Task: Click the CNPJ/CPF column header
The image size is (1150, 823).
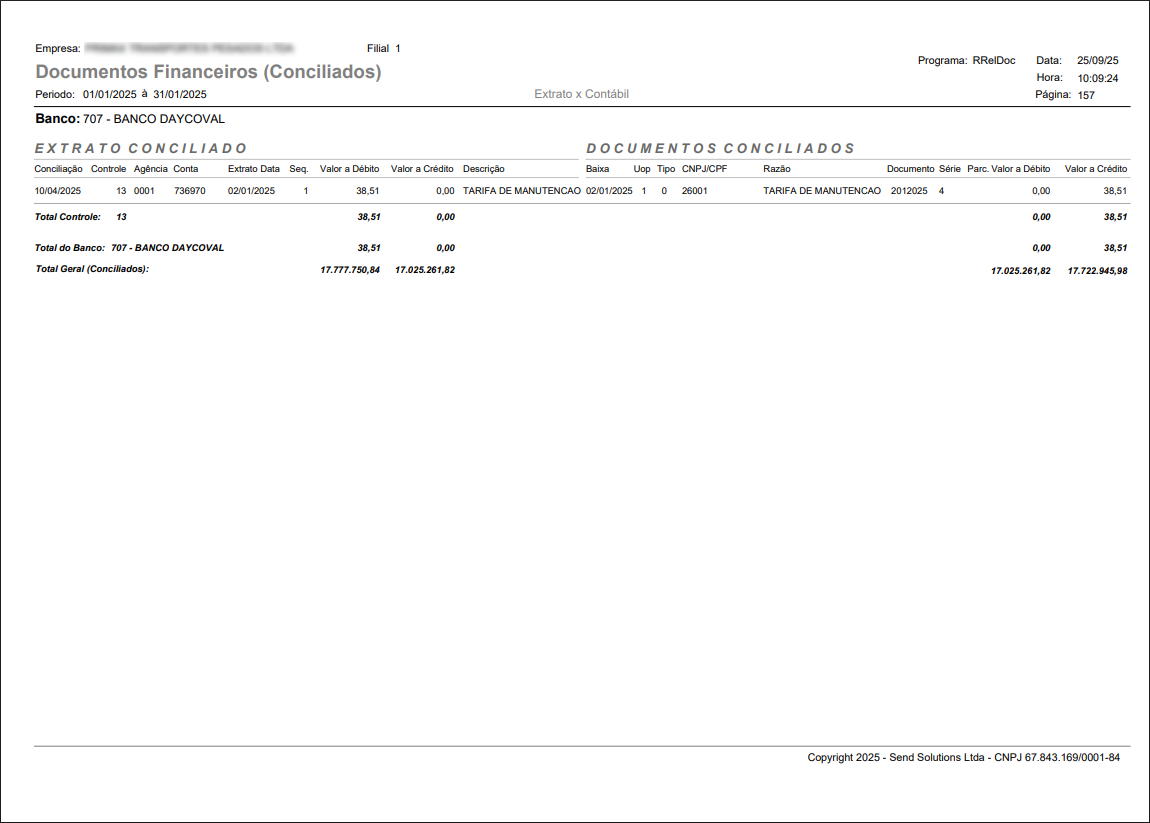Action: pyautogui.click(x=704, y=169)
